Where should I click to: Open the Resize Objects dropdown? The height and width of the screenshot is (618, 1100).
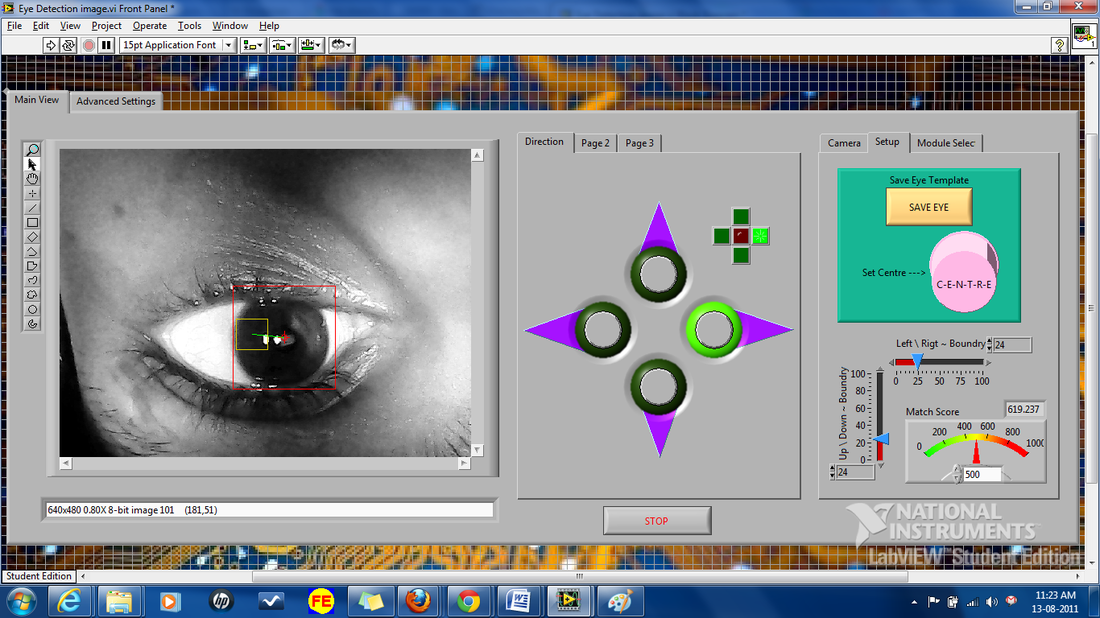click(311, 45)
